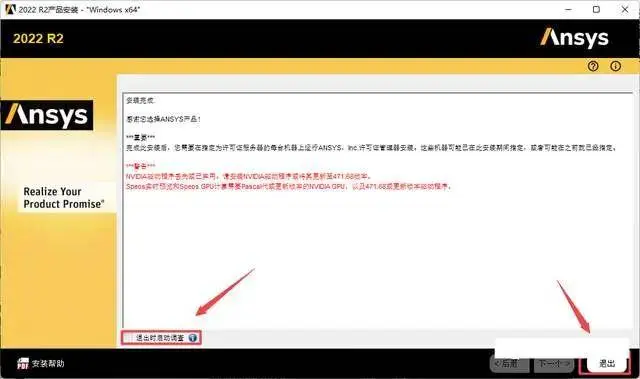Click the Ansys logo on left sidebar
640x379 pixels.
47,115
